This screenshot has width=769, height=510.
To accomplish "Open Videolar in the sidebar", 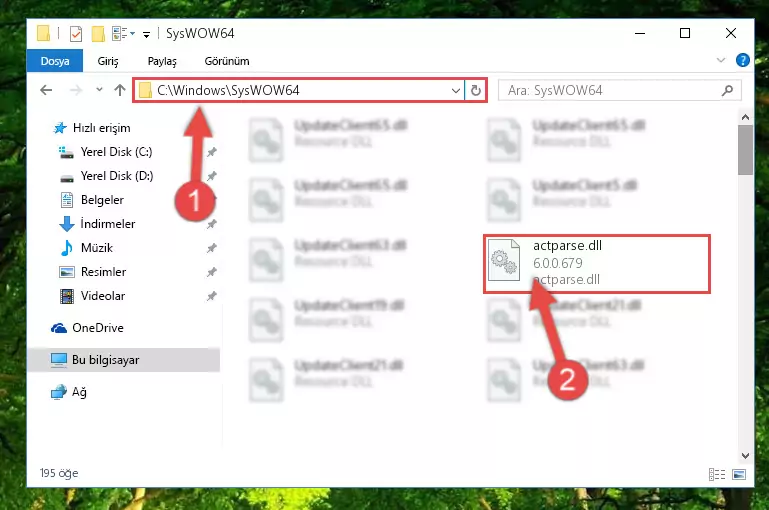I will point(103,296).
